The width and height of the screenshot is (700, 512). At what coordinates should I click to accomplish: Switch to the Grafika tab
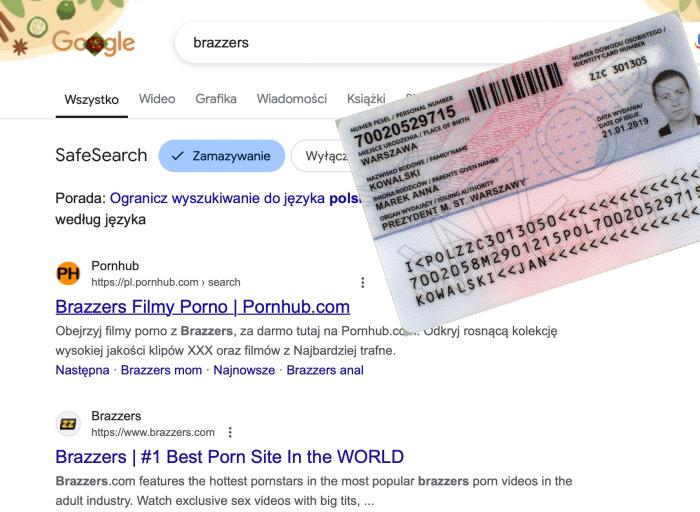216,99
